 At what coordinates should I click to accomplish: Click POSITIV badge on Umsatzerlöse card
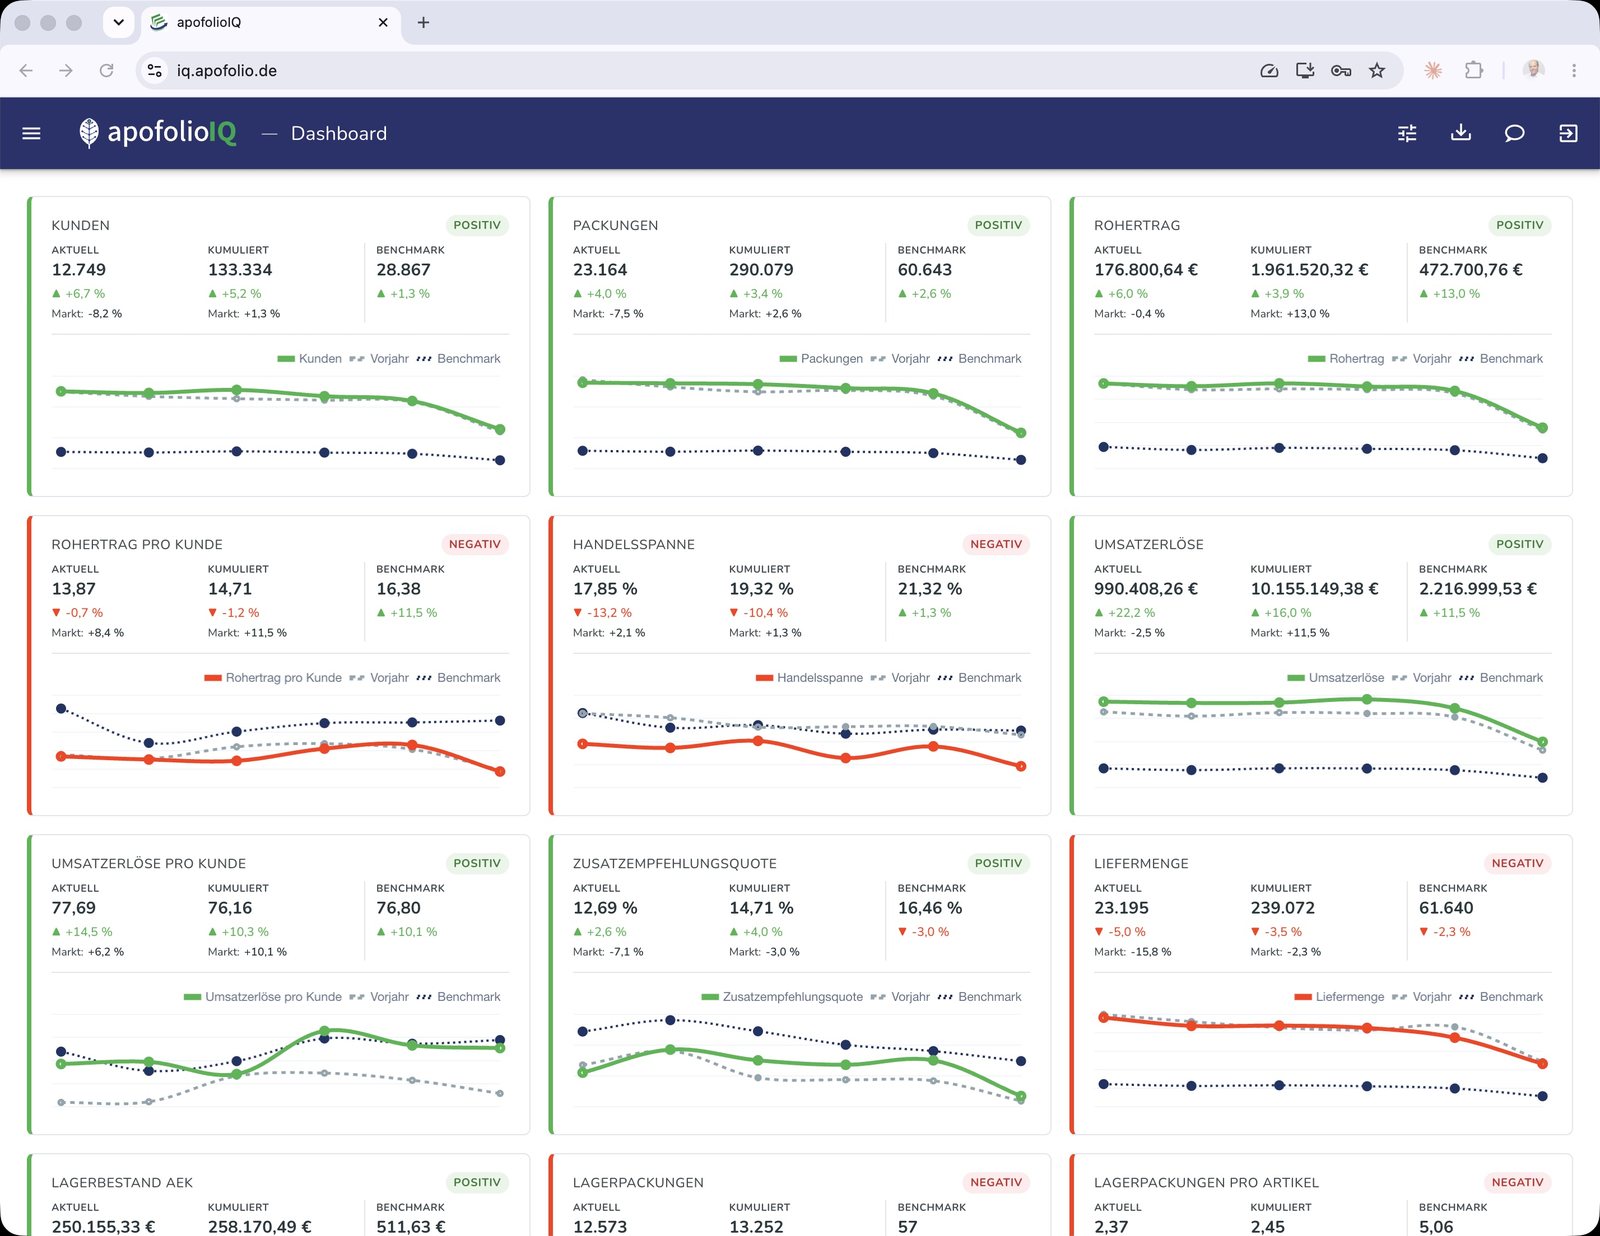[1520, 544]
